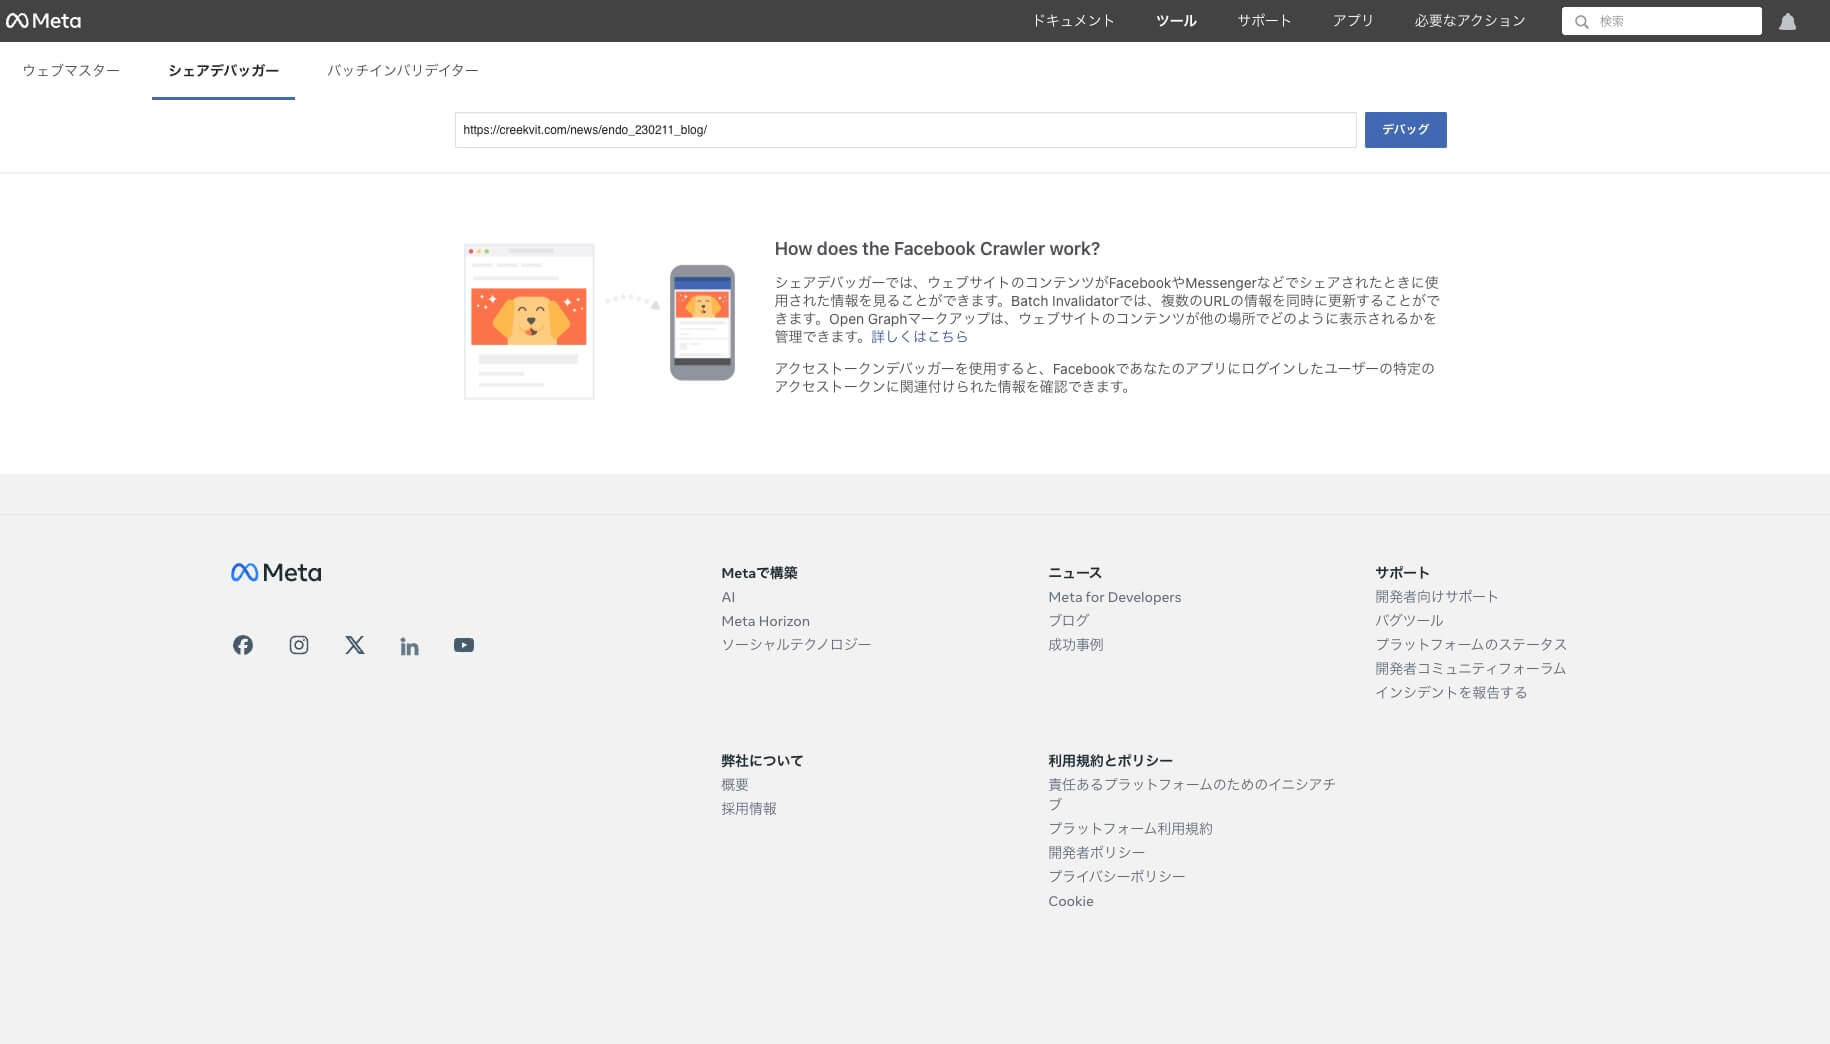
Task: Open the Cookie policy link
Action: point(1070,901)
